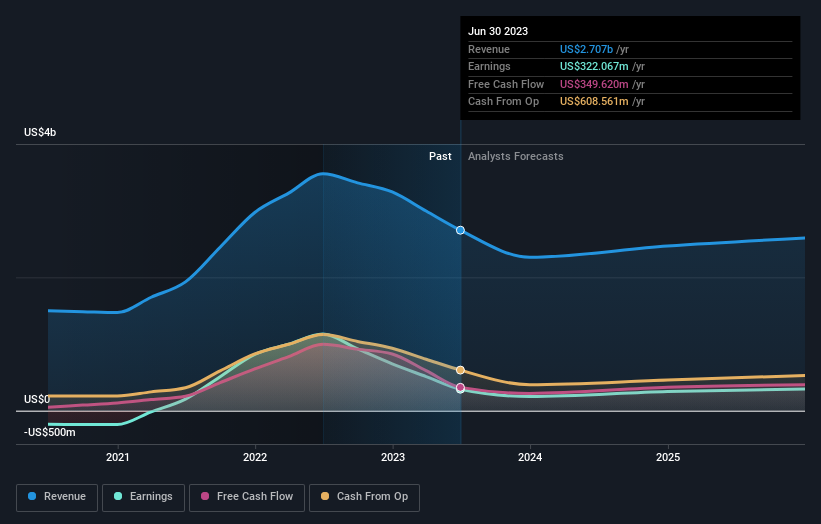This screenshot has height=524, width=821.
Task: Click the Earnings row label in tooltip
Action: pos(489,66)
